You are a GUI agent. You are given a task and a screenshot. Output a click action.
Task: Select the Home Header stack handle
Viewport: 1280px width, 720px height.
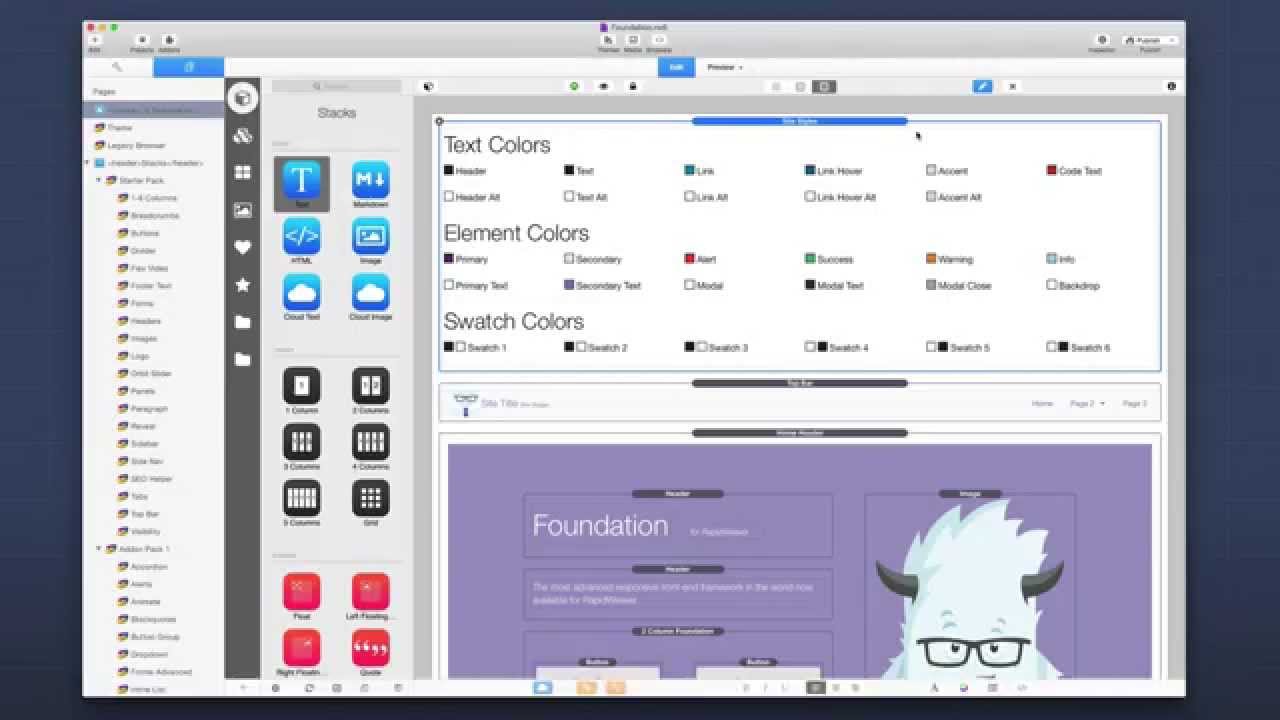click(799, 433)
